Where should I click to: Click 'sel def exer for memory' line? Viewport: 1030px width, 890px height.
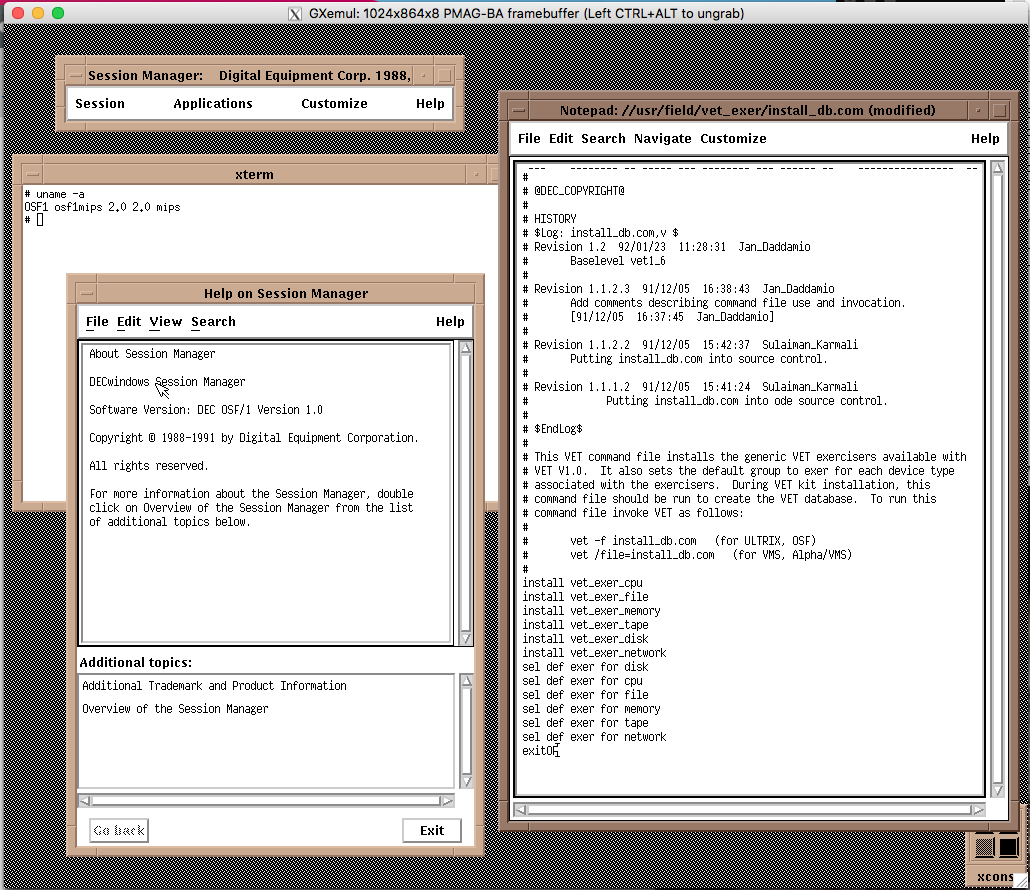591,709
